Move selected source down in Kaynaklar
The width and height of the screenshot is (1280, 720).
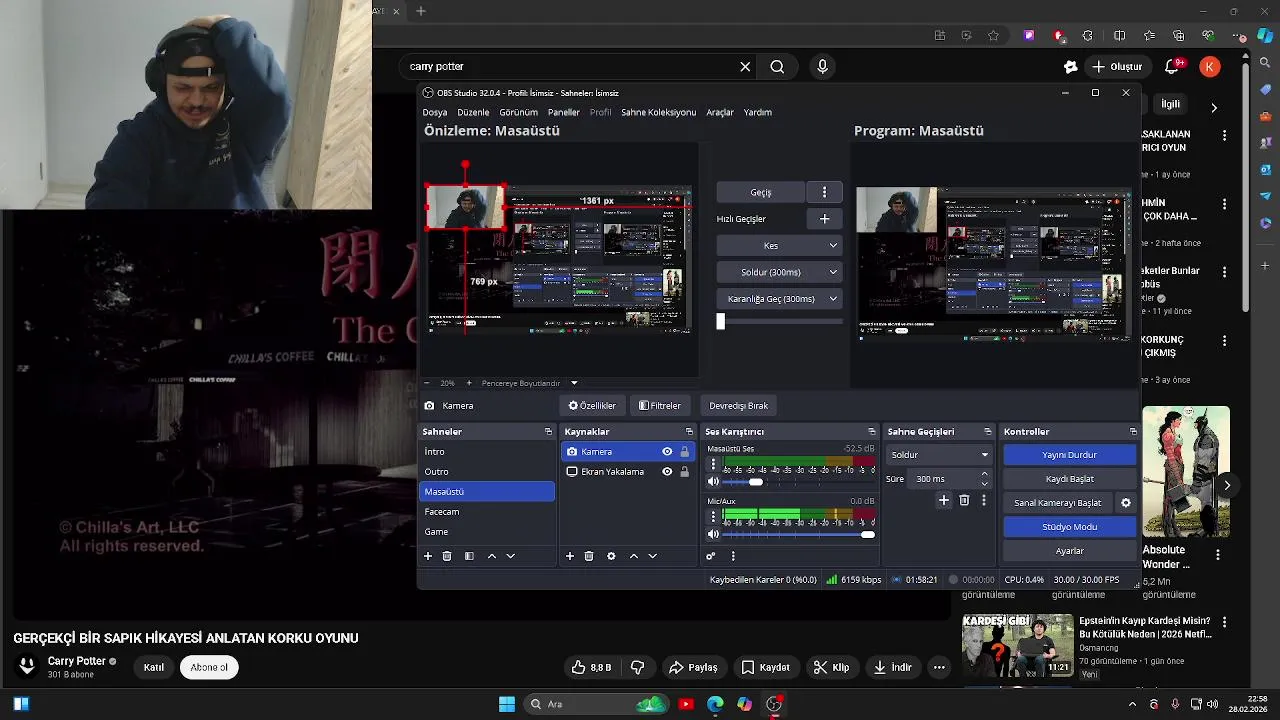point(652,556)
